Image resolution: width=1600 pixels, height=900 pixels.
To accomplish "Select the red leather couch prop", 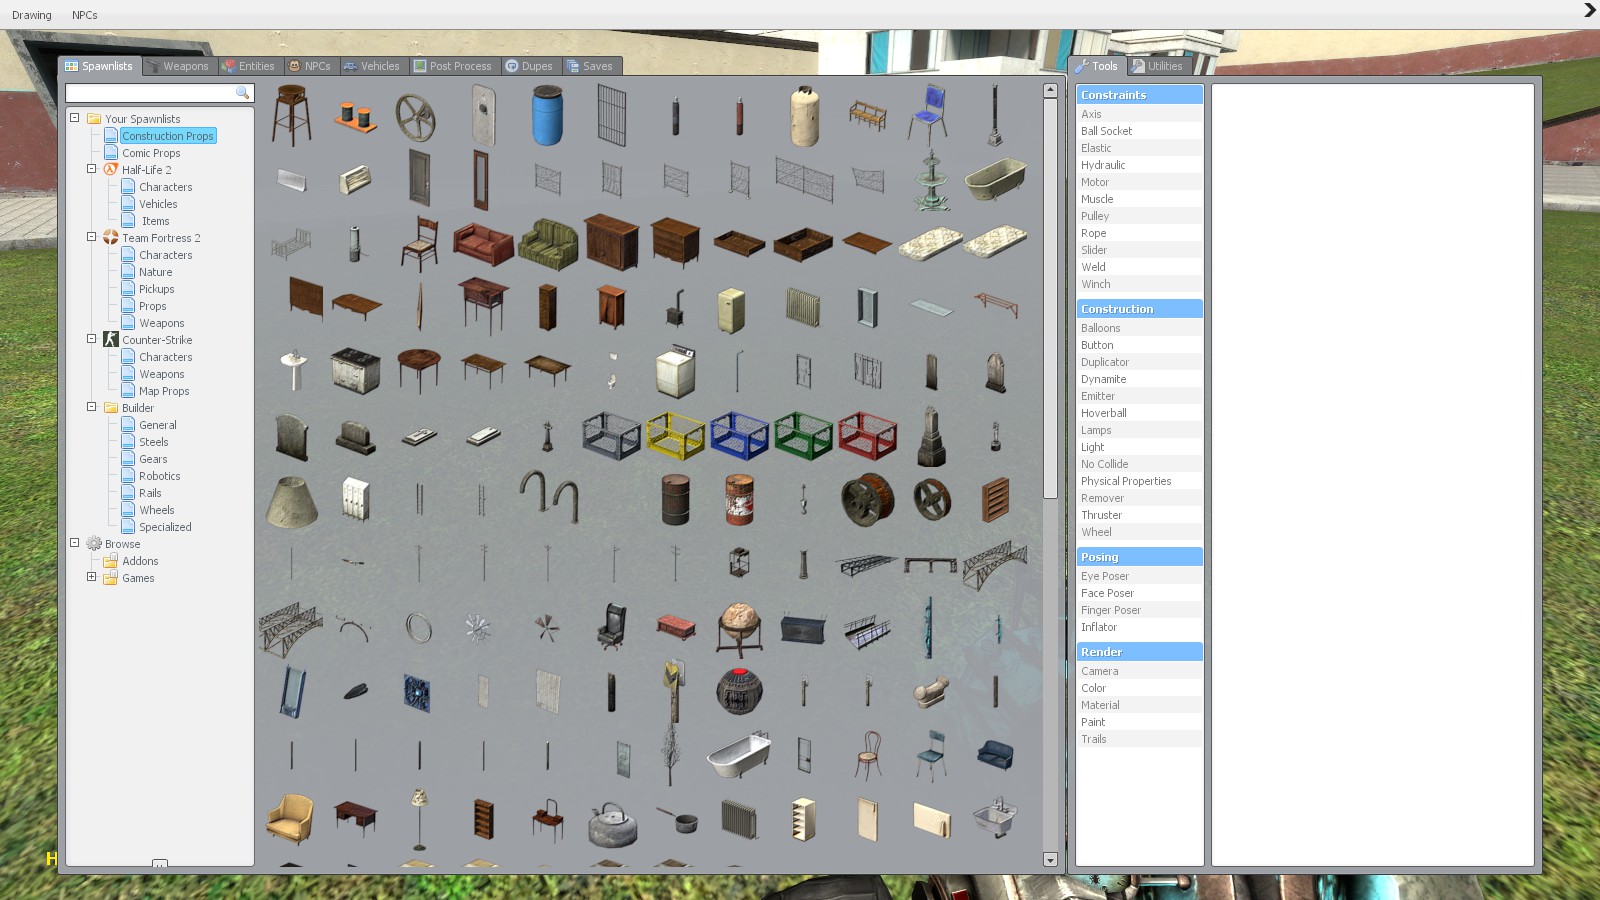I will pos(483,243).
